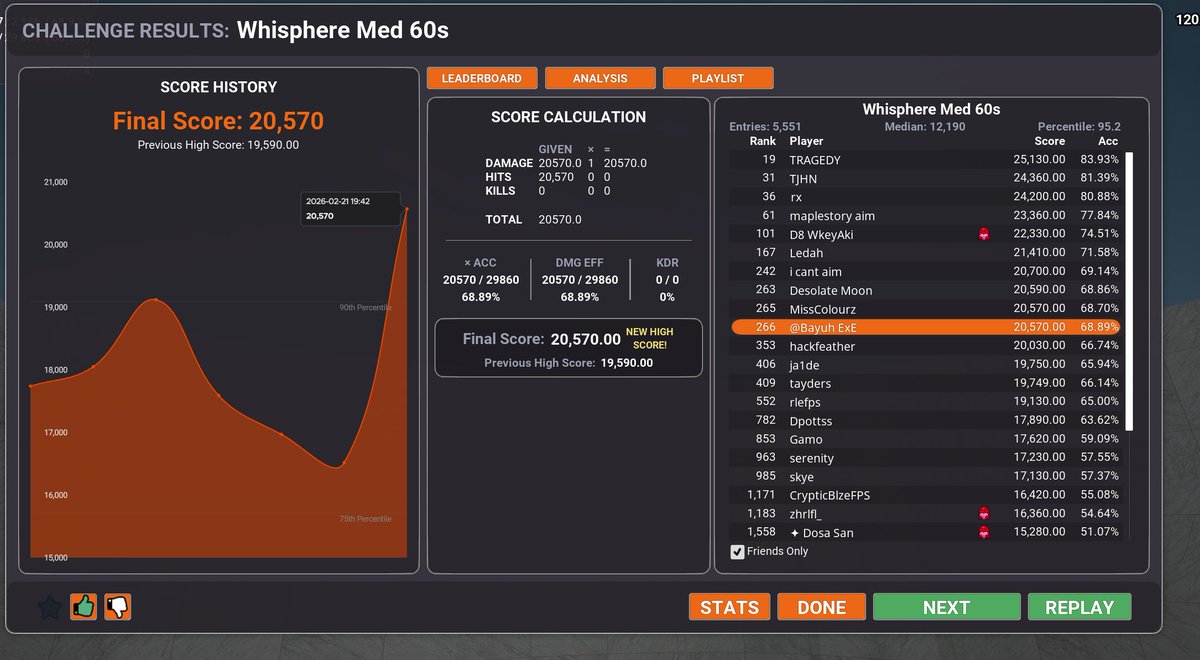Click the badge icon beside zhrlfl_
Image resolution: width=1200 pixels, height=660 pixels.
pyautogui.click(x=984, y=513)
